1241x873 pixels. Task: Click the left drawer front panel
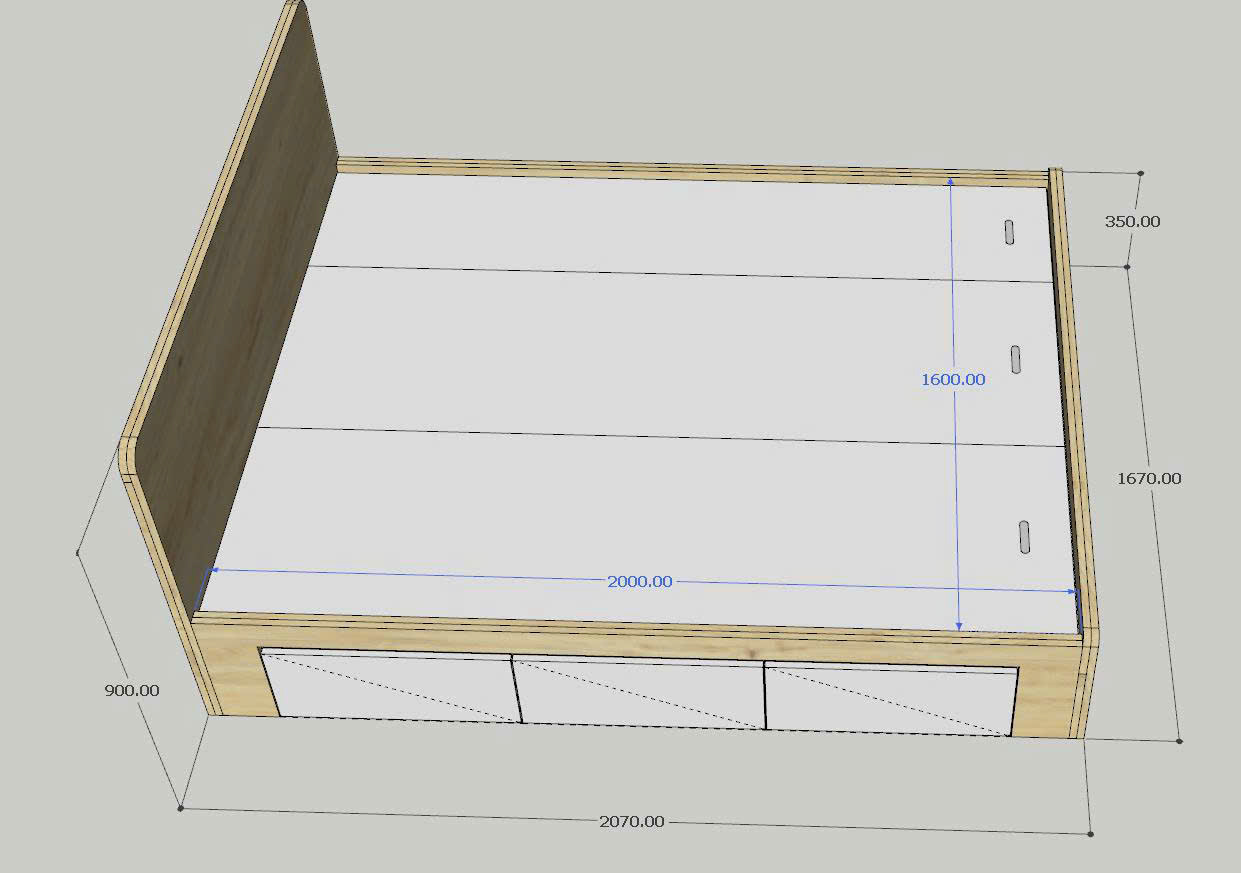[390, 686]
